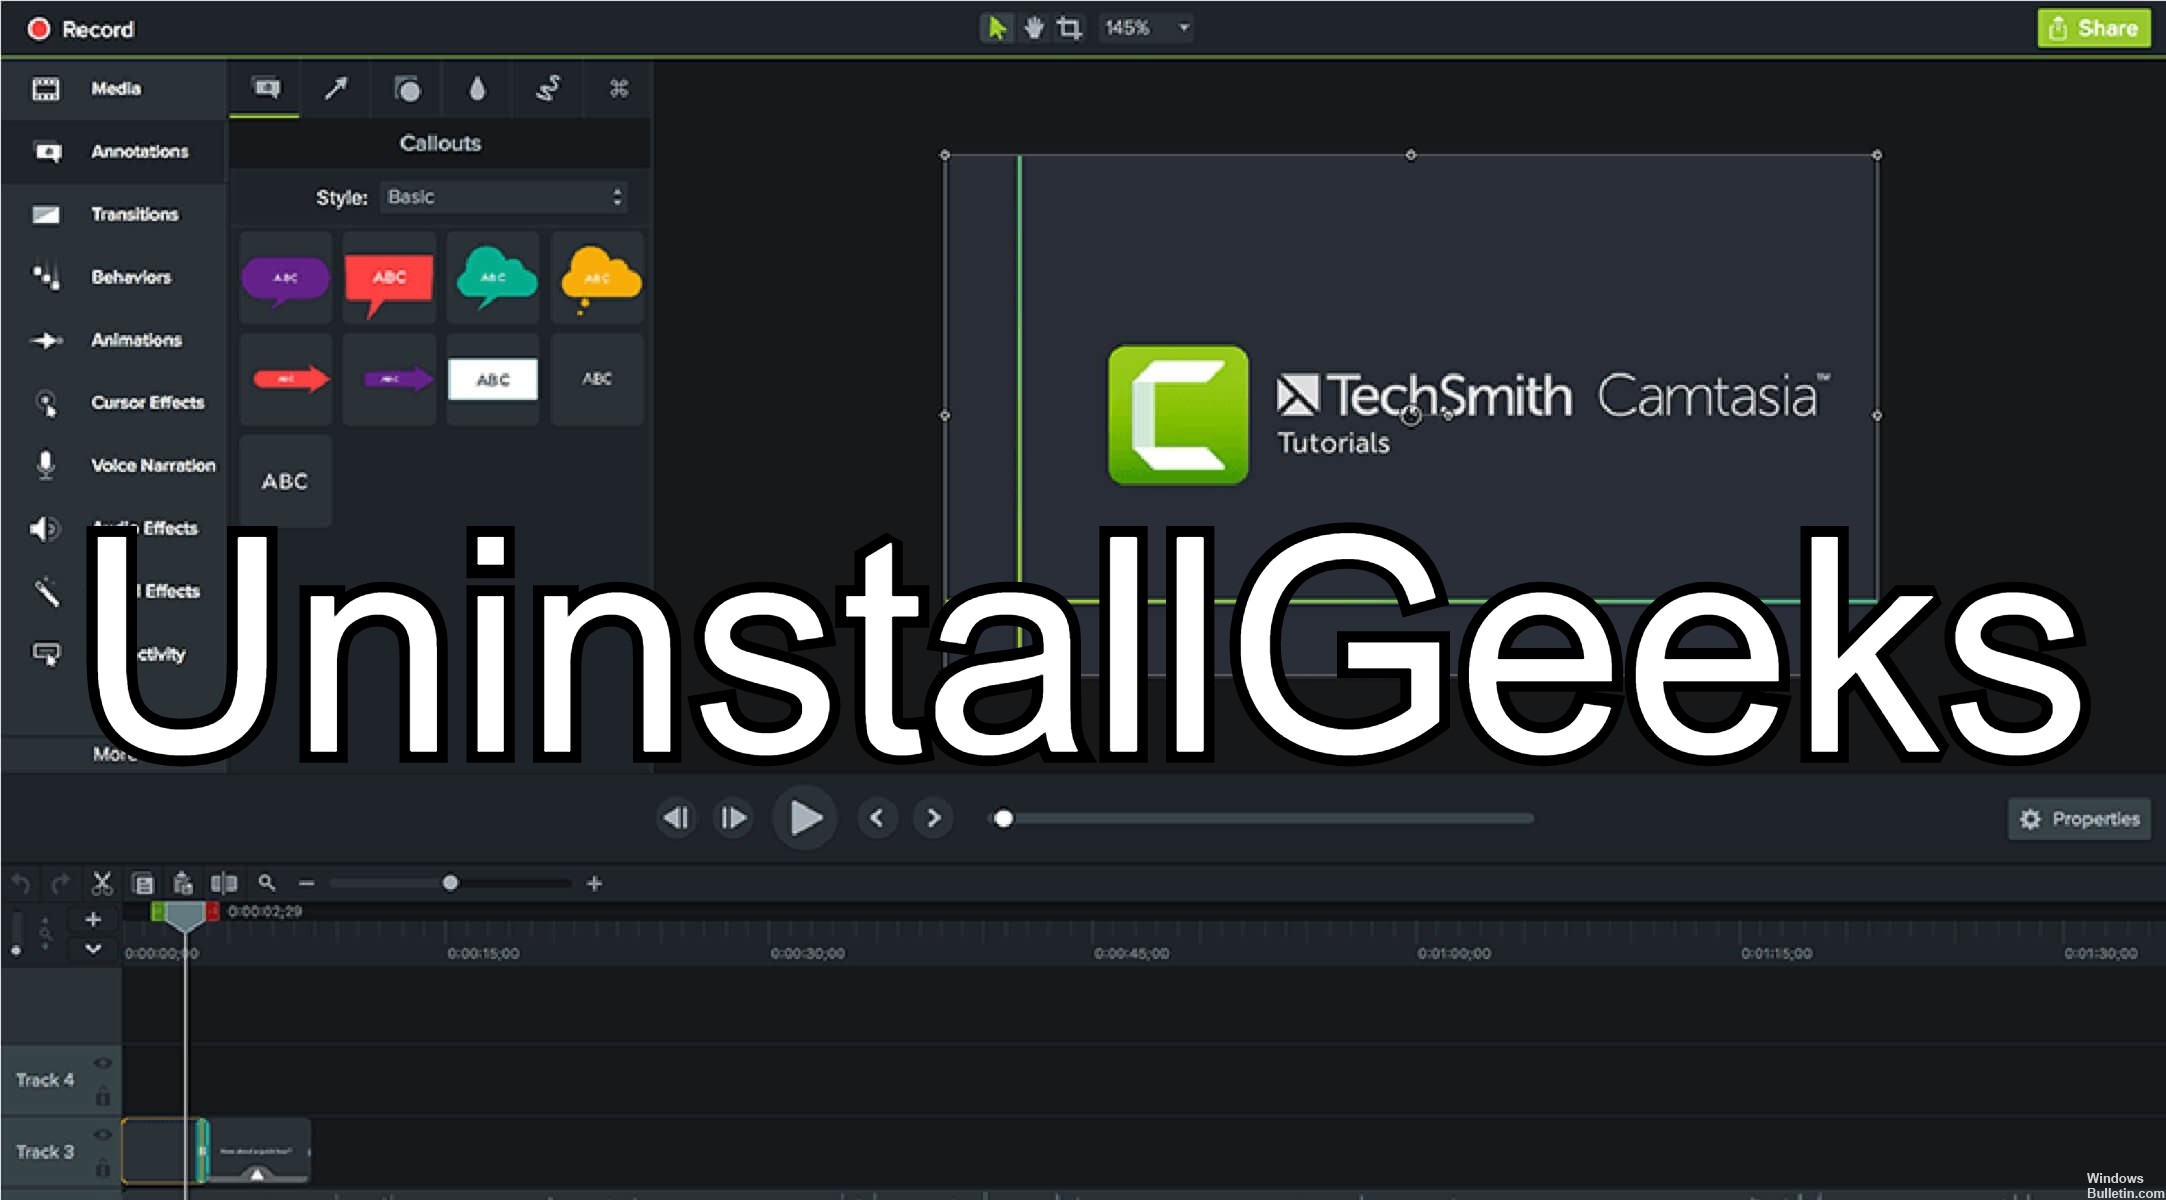Screen dimensions: 2166x1200
Task: Open the Properties panel
Action: pos(2079,819)
